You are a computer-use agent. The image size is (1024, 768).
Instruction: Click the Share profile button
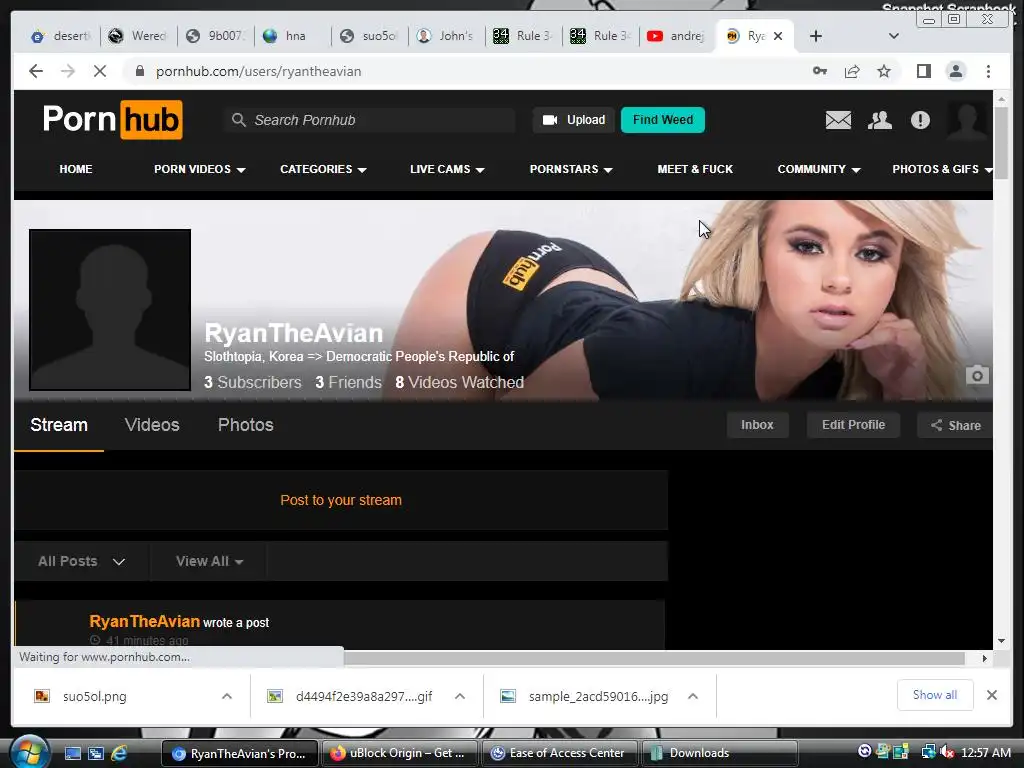click(955, 425)
